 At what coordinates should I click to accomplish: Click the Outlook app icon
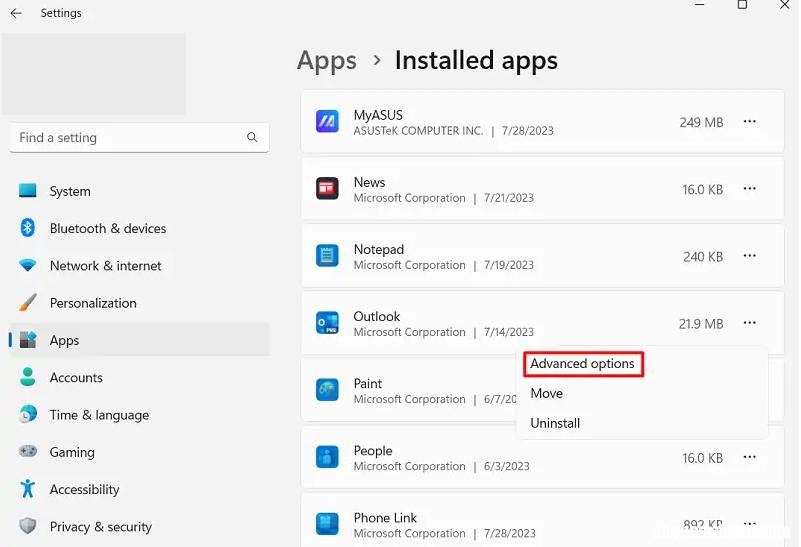pyautogui.click(x=327, y=323)
